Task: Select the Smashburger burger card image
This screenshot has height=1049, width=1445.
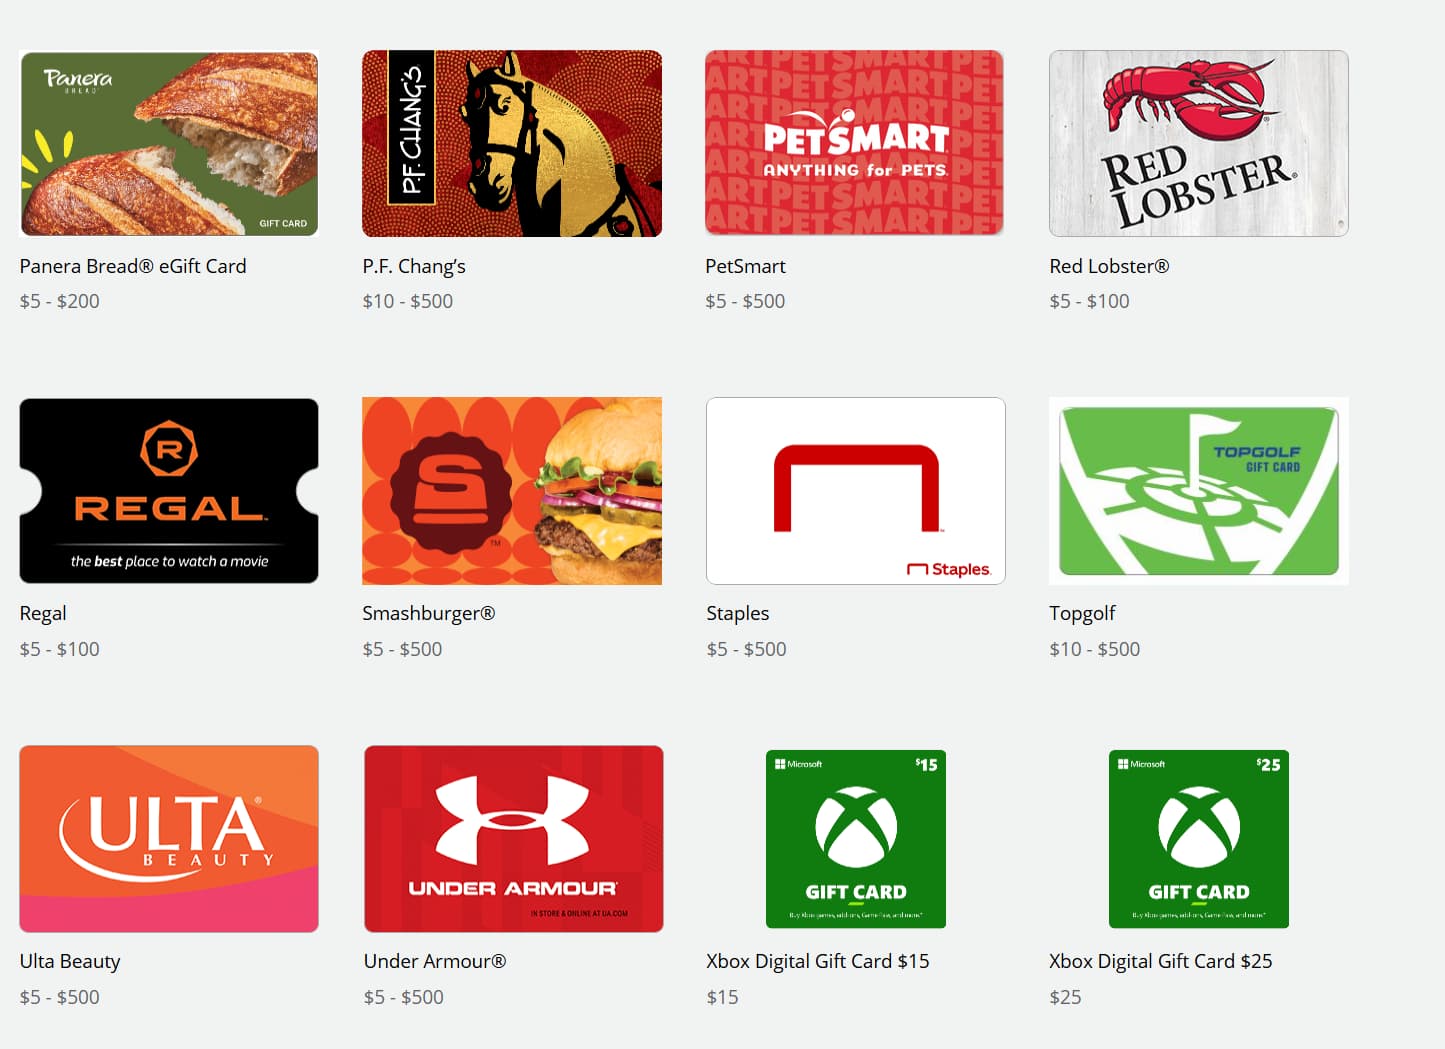Action: [x=512, y=491]
